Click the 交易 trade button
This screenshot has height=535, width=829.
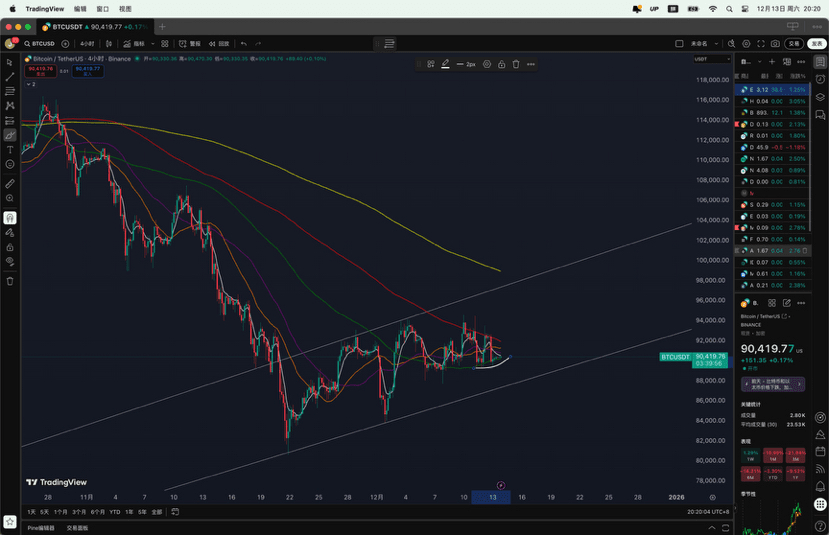coord(794,43)
